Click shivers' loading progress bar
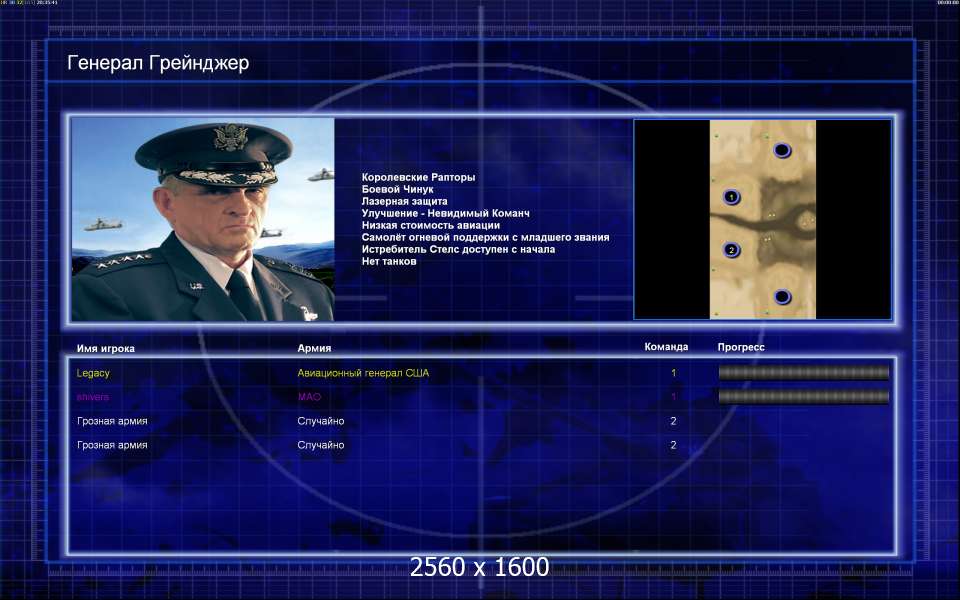The height and width of the screenshot is (600, 960). coord(803,397)
